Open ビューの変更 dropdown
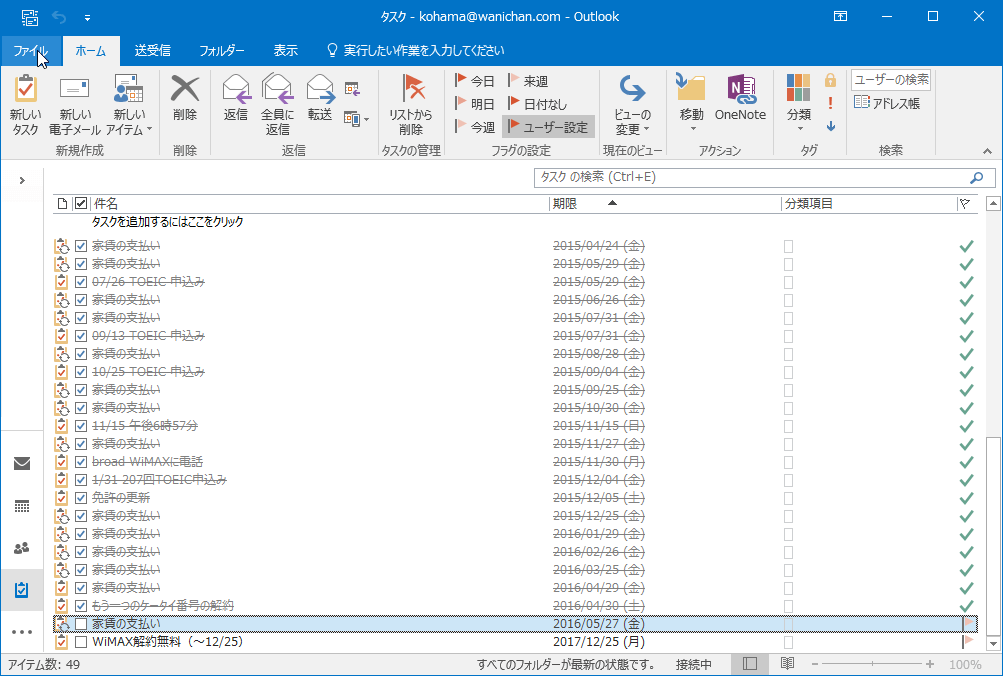1003x676 pixels. (x=633, y=105)
